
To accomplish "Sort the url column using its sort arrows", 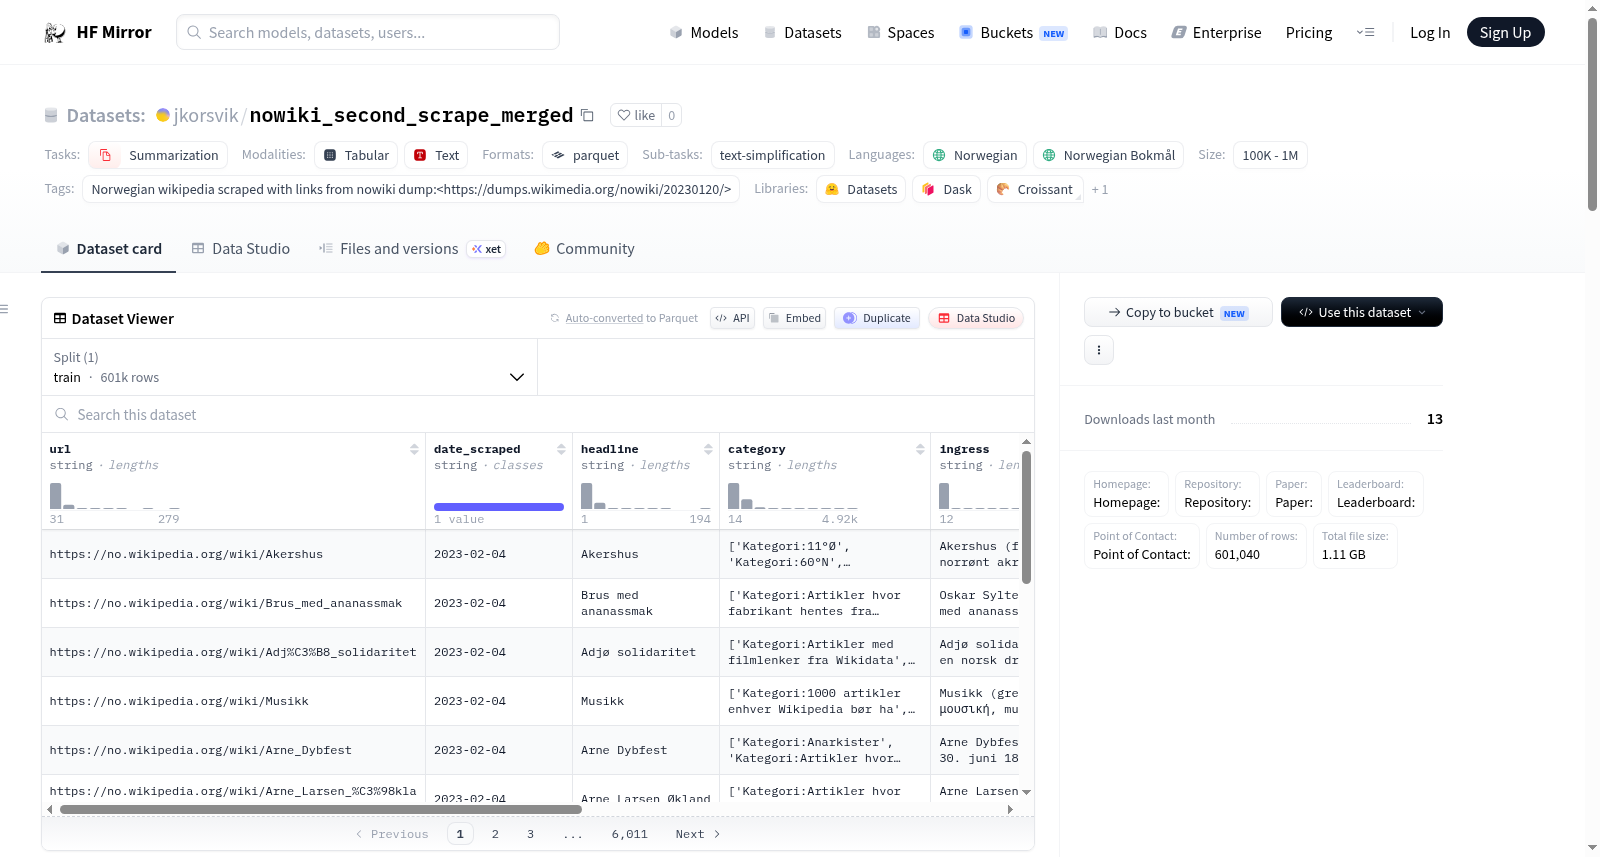I will [x=414, y=449].
